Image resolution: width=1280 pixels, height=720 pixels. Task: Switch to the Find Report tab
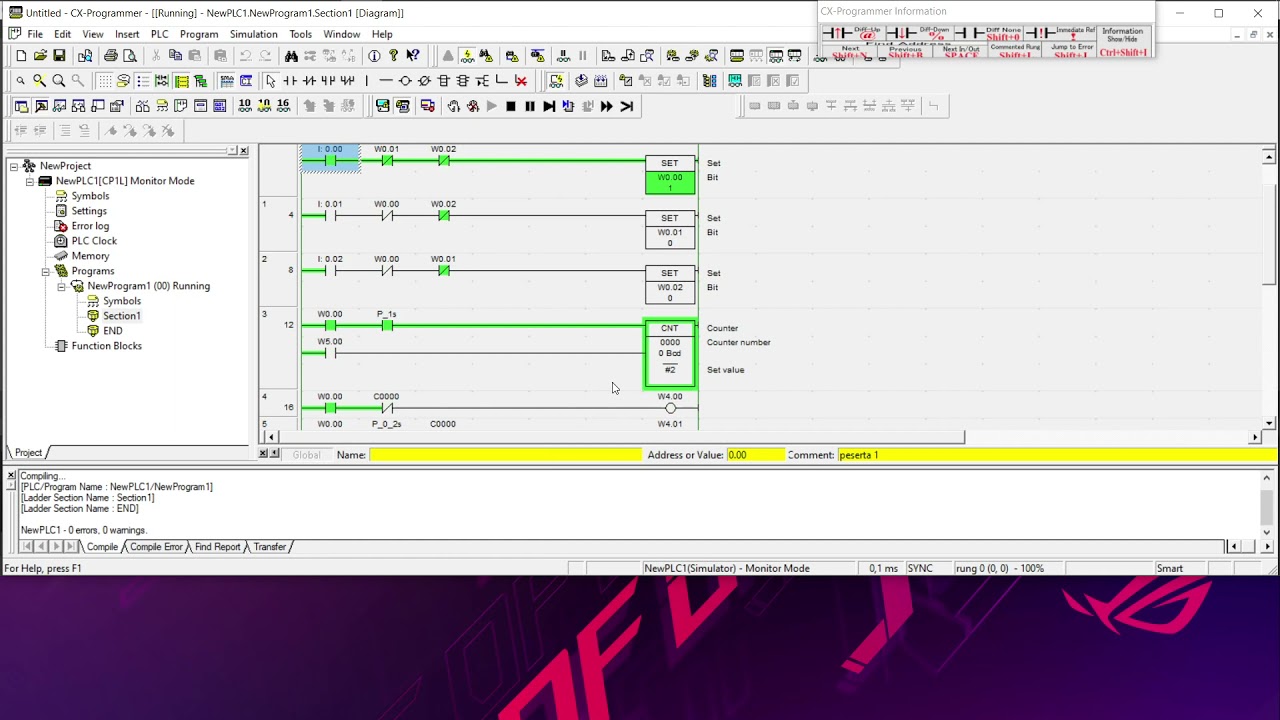217,547
